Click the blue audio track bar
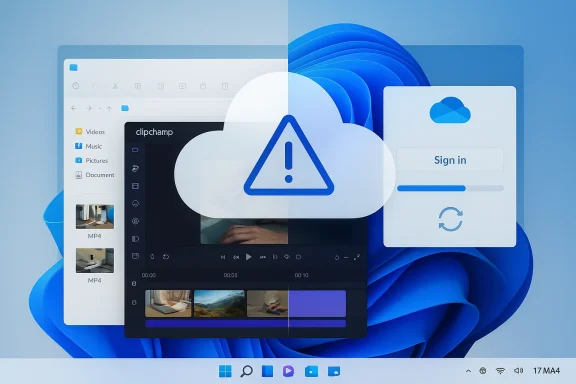The height and width of the screenshot is (384, 576). click(x=245, y=323)
